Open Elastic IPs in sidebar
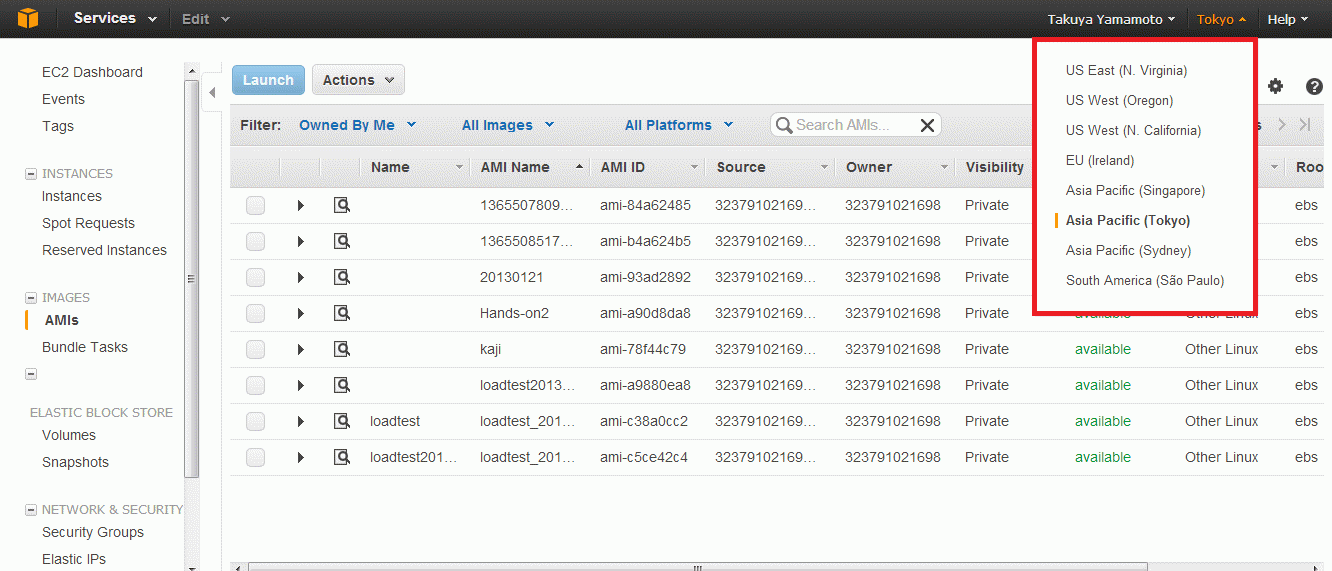The image size is (1332, 571). pyautogui.click(x=74, y=559)
